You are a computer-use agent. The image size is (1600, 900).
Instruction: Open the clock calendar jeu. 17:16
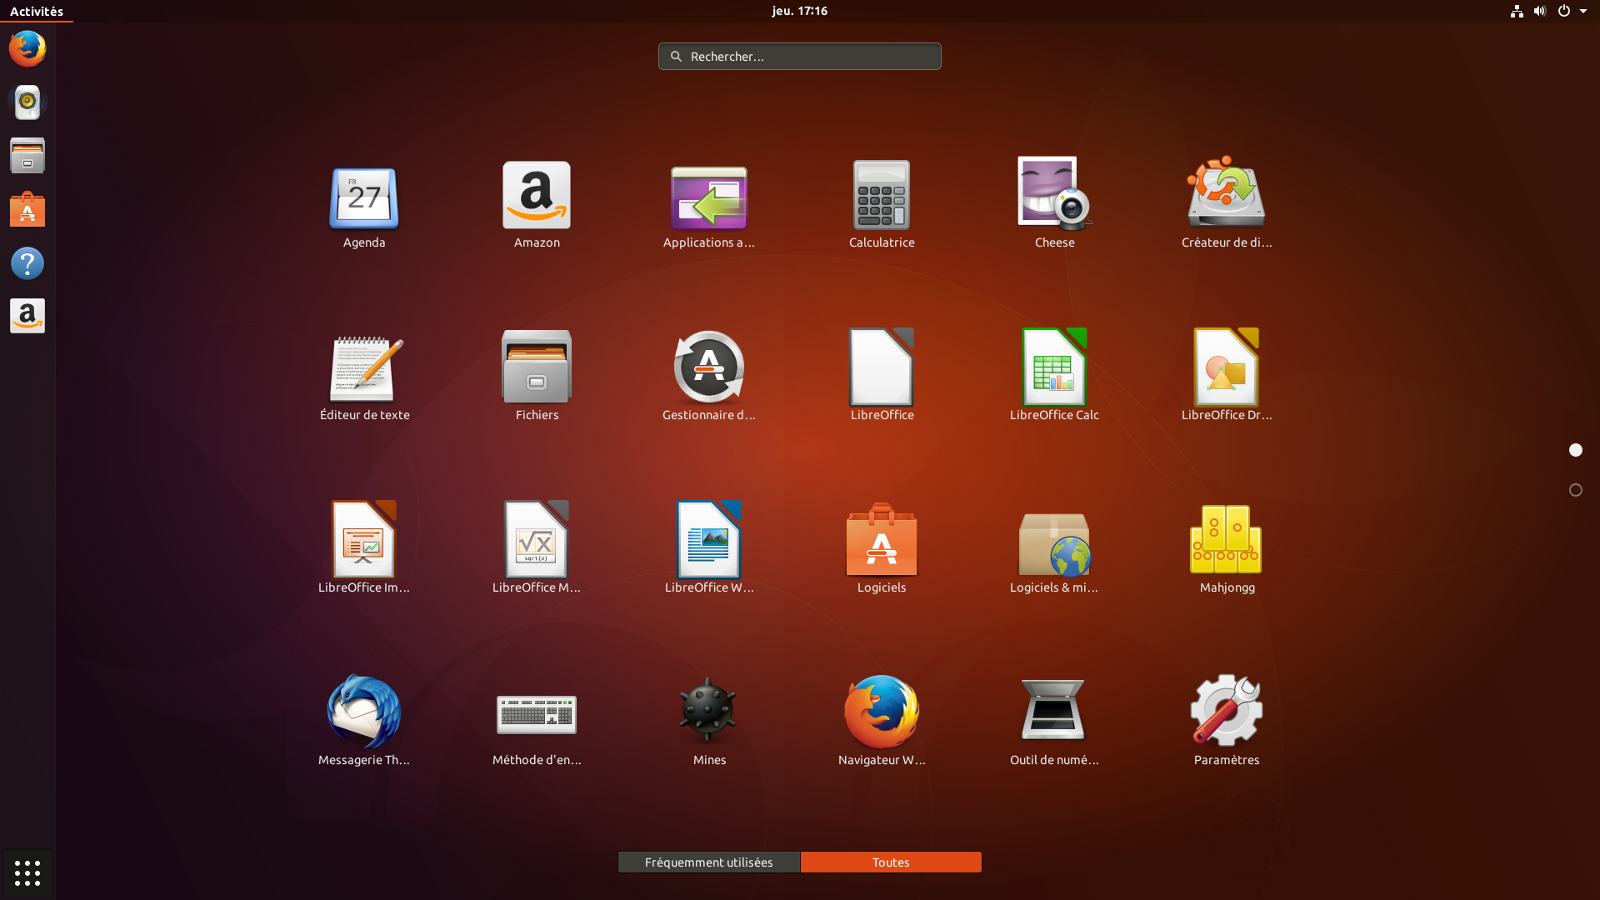[x=800, y=11]
